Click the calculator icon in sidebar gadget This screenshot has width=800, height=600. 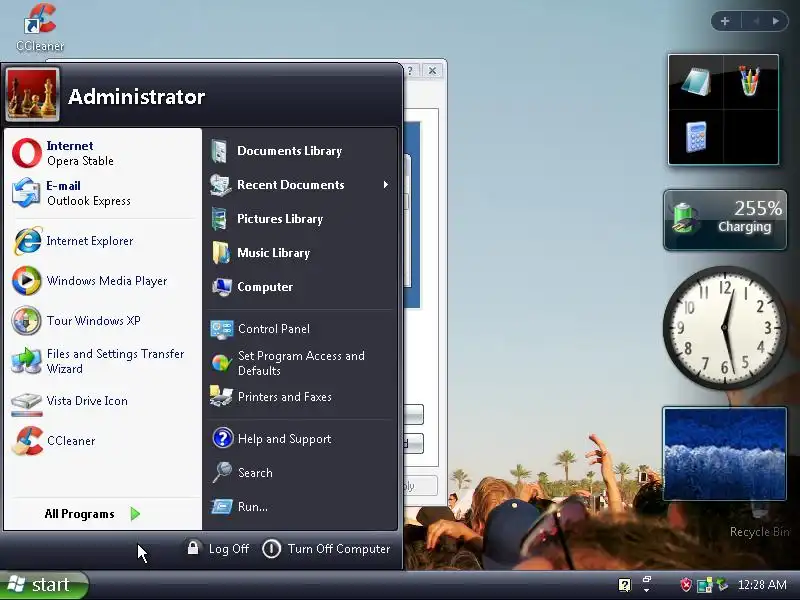(696, 137)
